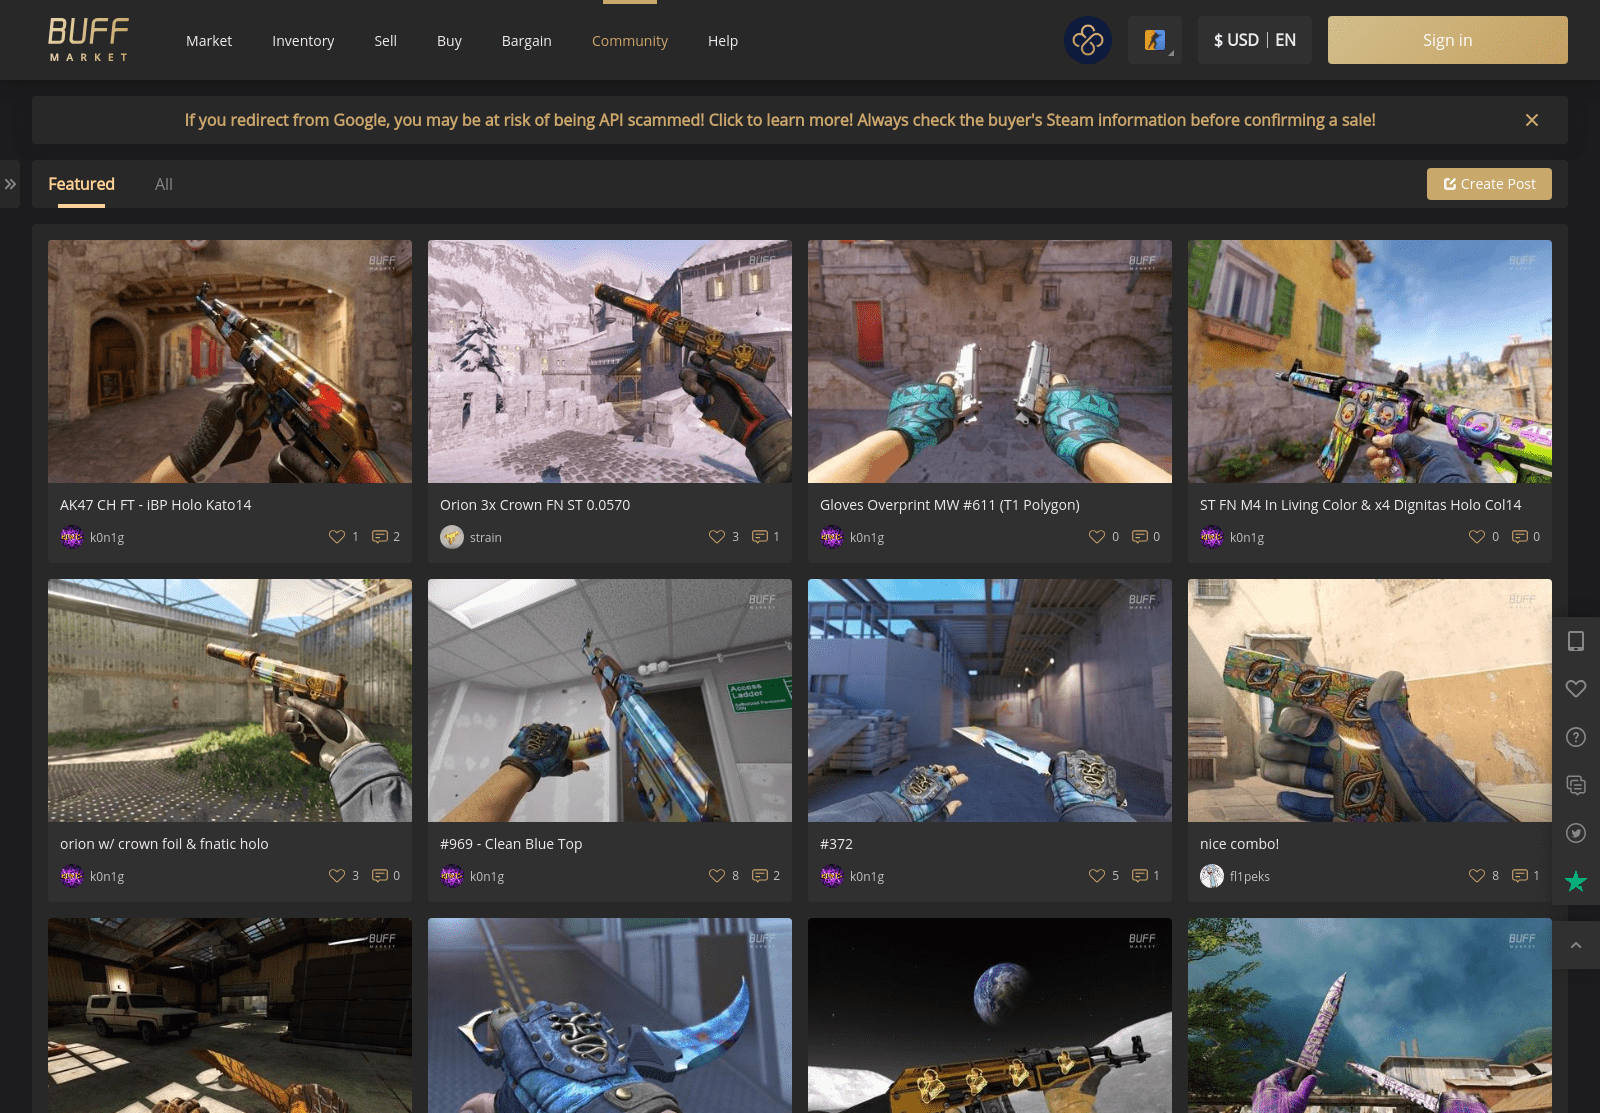The image size is (1600, 1113).
Task: Open the Bargain page
Action: pos(527,41)
